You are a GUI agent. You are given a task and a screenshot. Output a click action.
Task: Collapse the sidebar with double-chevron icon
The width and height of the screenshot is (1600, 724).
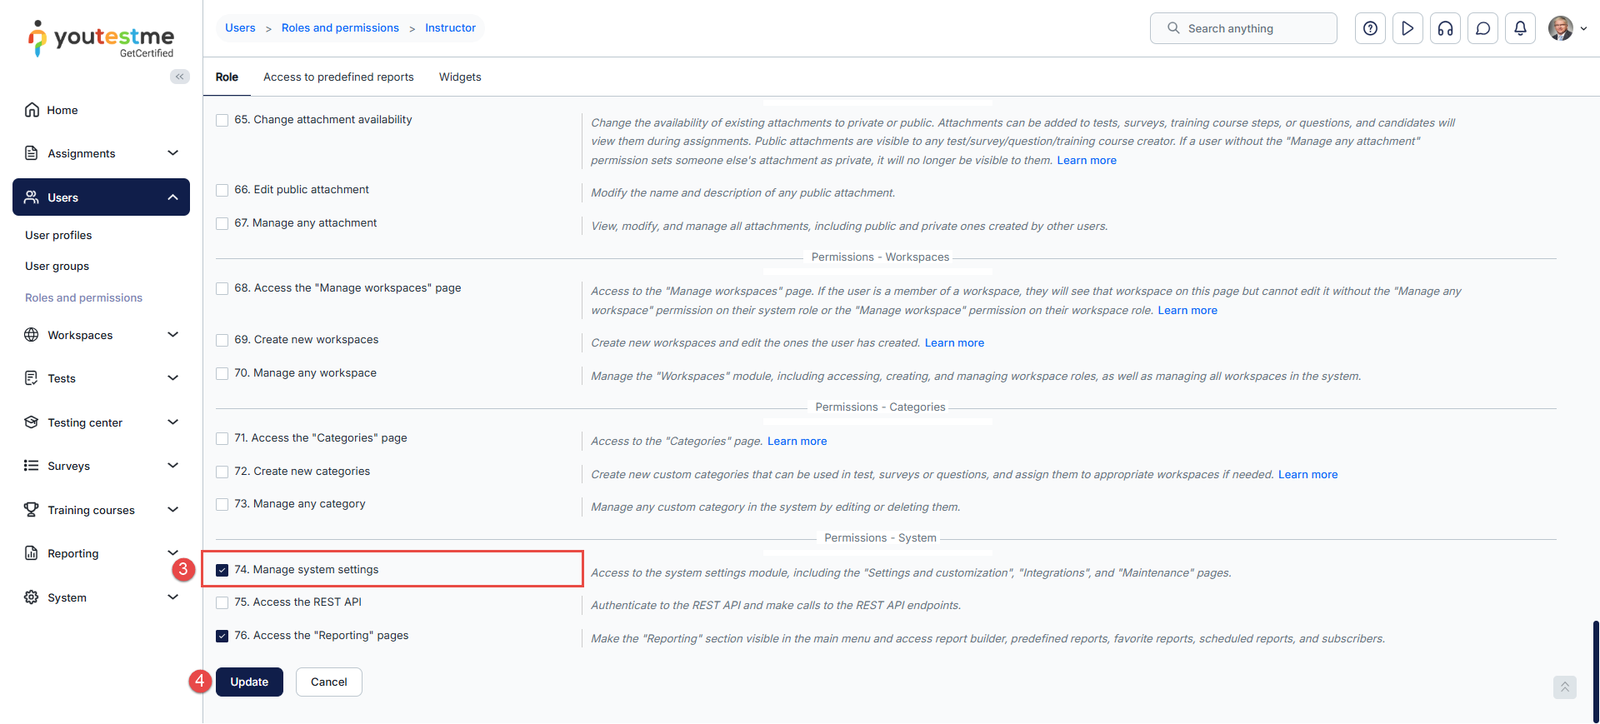pyautogui.click(x=180, y=77)
